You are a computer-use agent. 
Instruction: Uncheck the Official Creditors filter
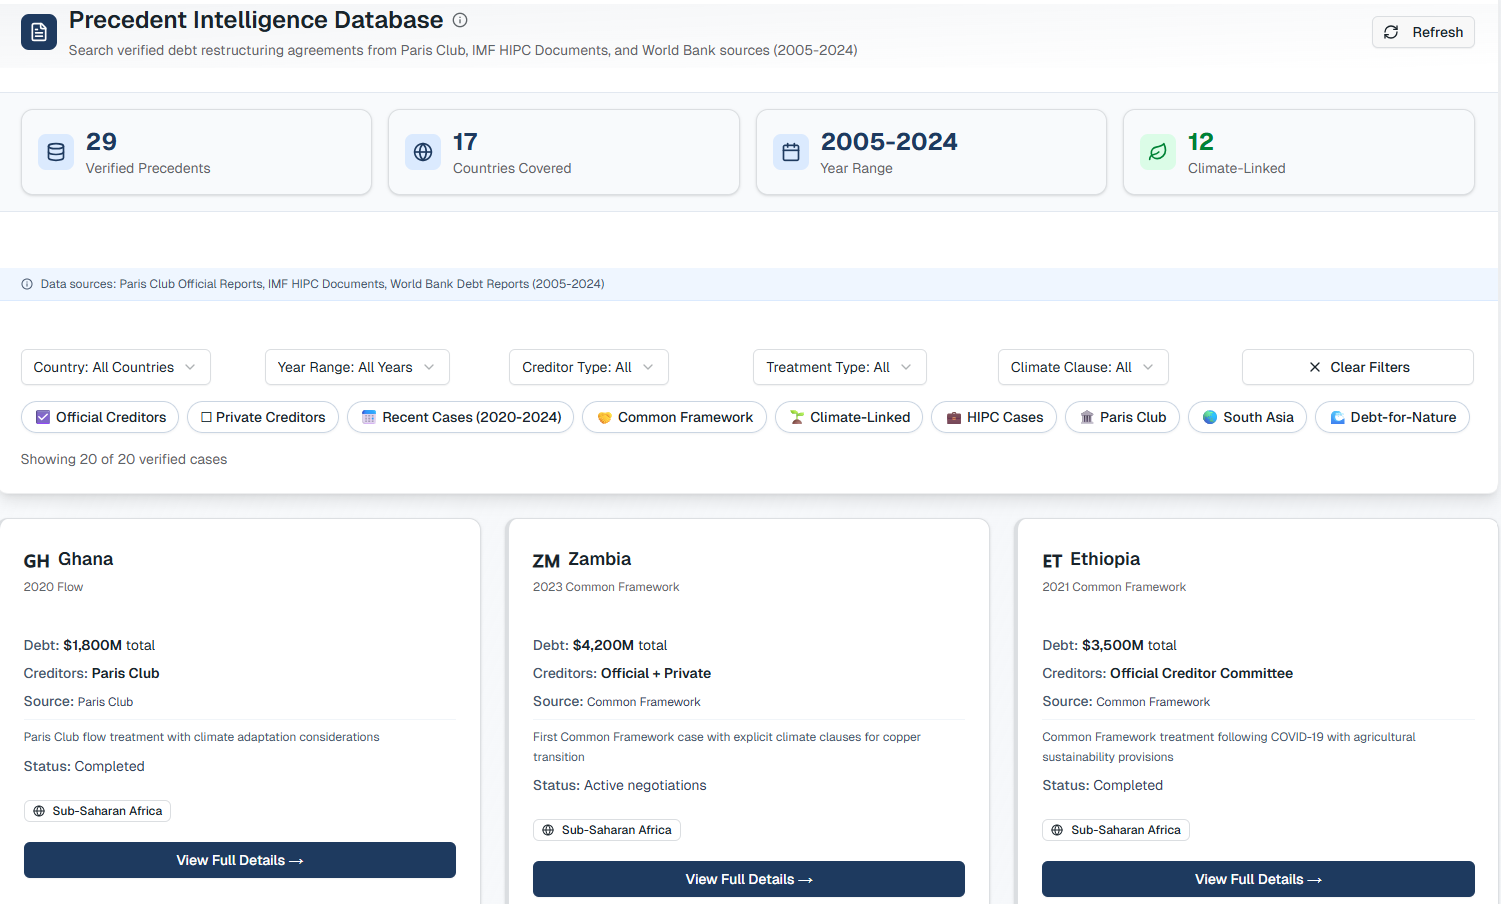tap(99, 417)
